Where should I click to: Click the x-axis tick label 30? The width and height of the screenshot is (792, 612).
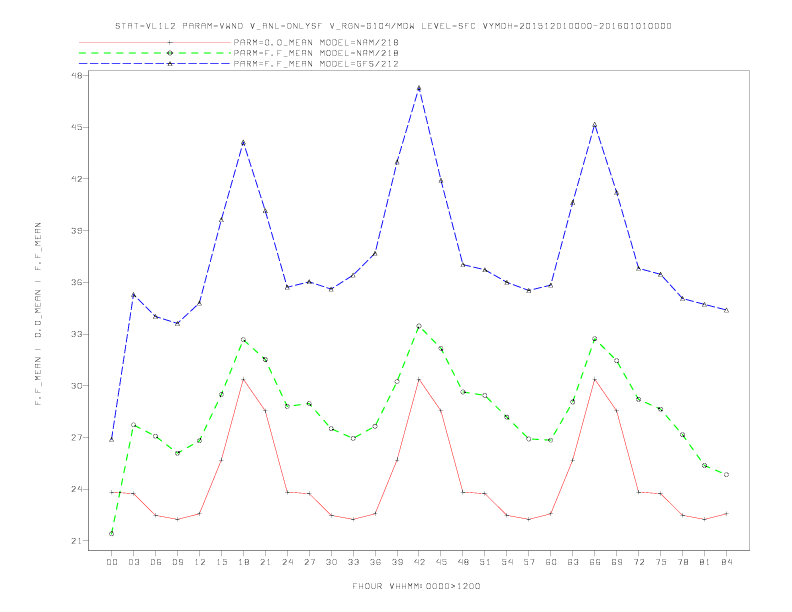tap(331, 562)
